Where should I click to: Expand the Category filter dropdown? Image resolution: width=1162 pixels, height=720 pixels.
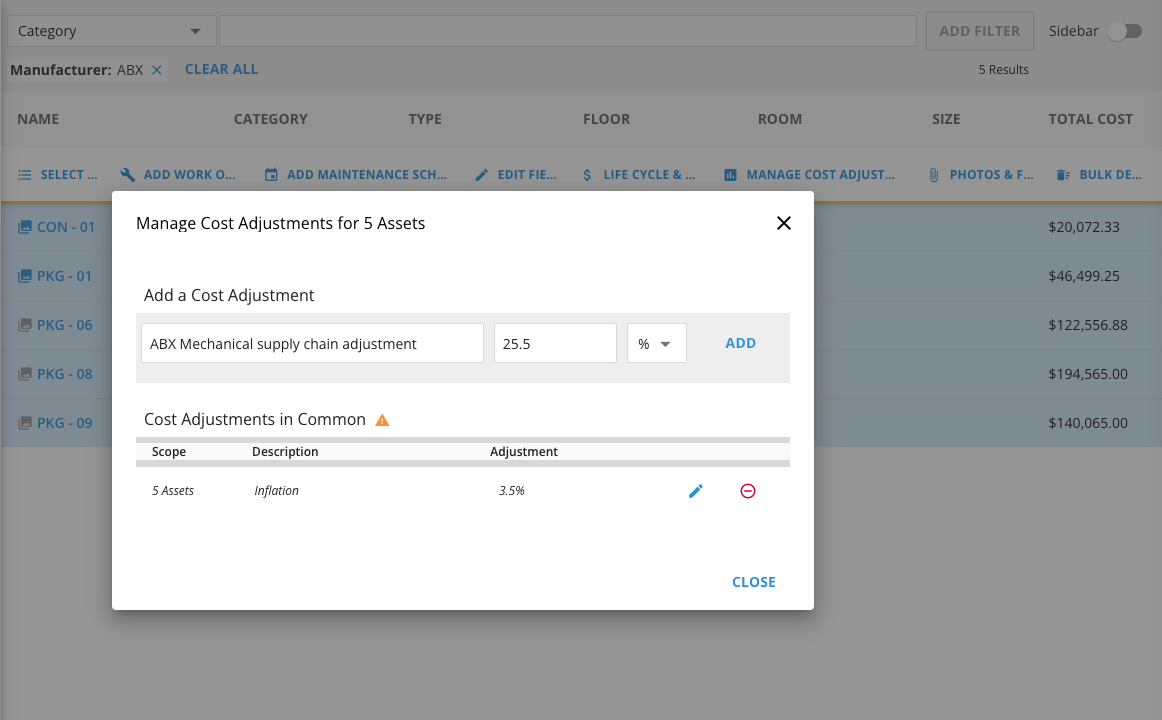point(111,31)
